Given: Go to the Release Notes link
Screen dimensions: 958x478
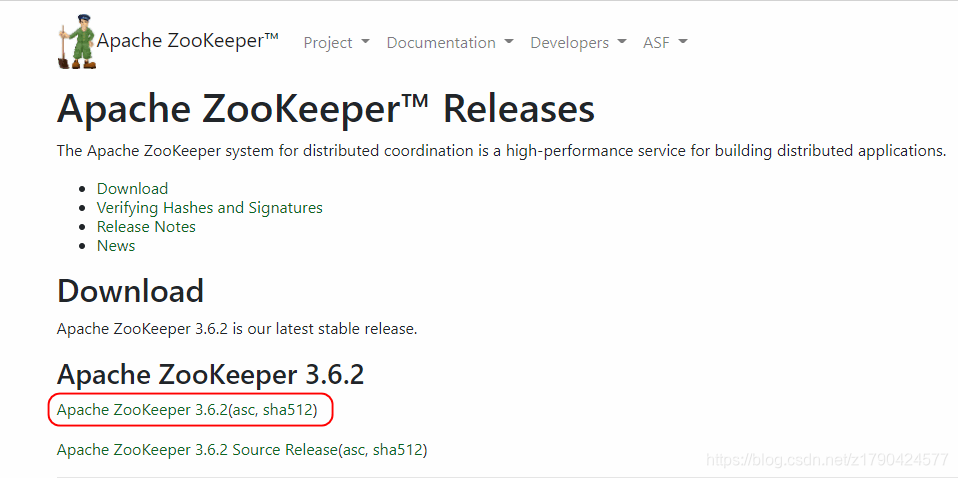Looking at the screenshot, I should click(x=147, y=227).
